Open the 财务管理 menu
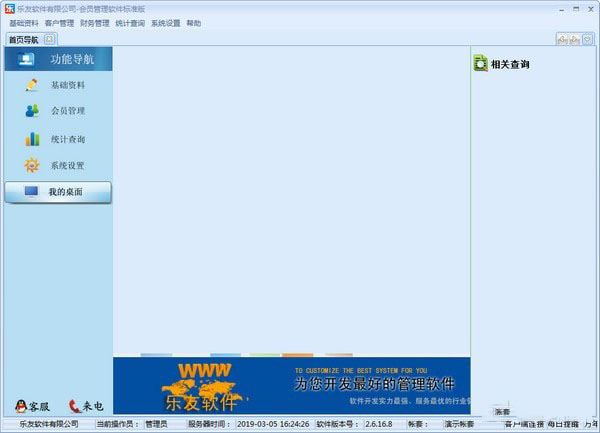This screenshot has height=433, width=600. tap(95, 23)
